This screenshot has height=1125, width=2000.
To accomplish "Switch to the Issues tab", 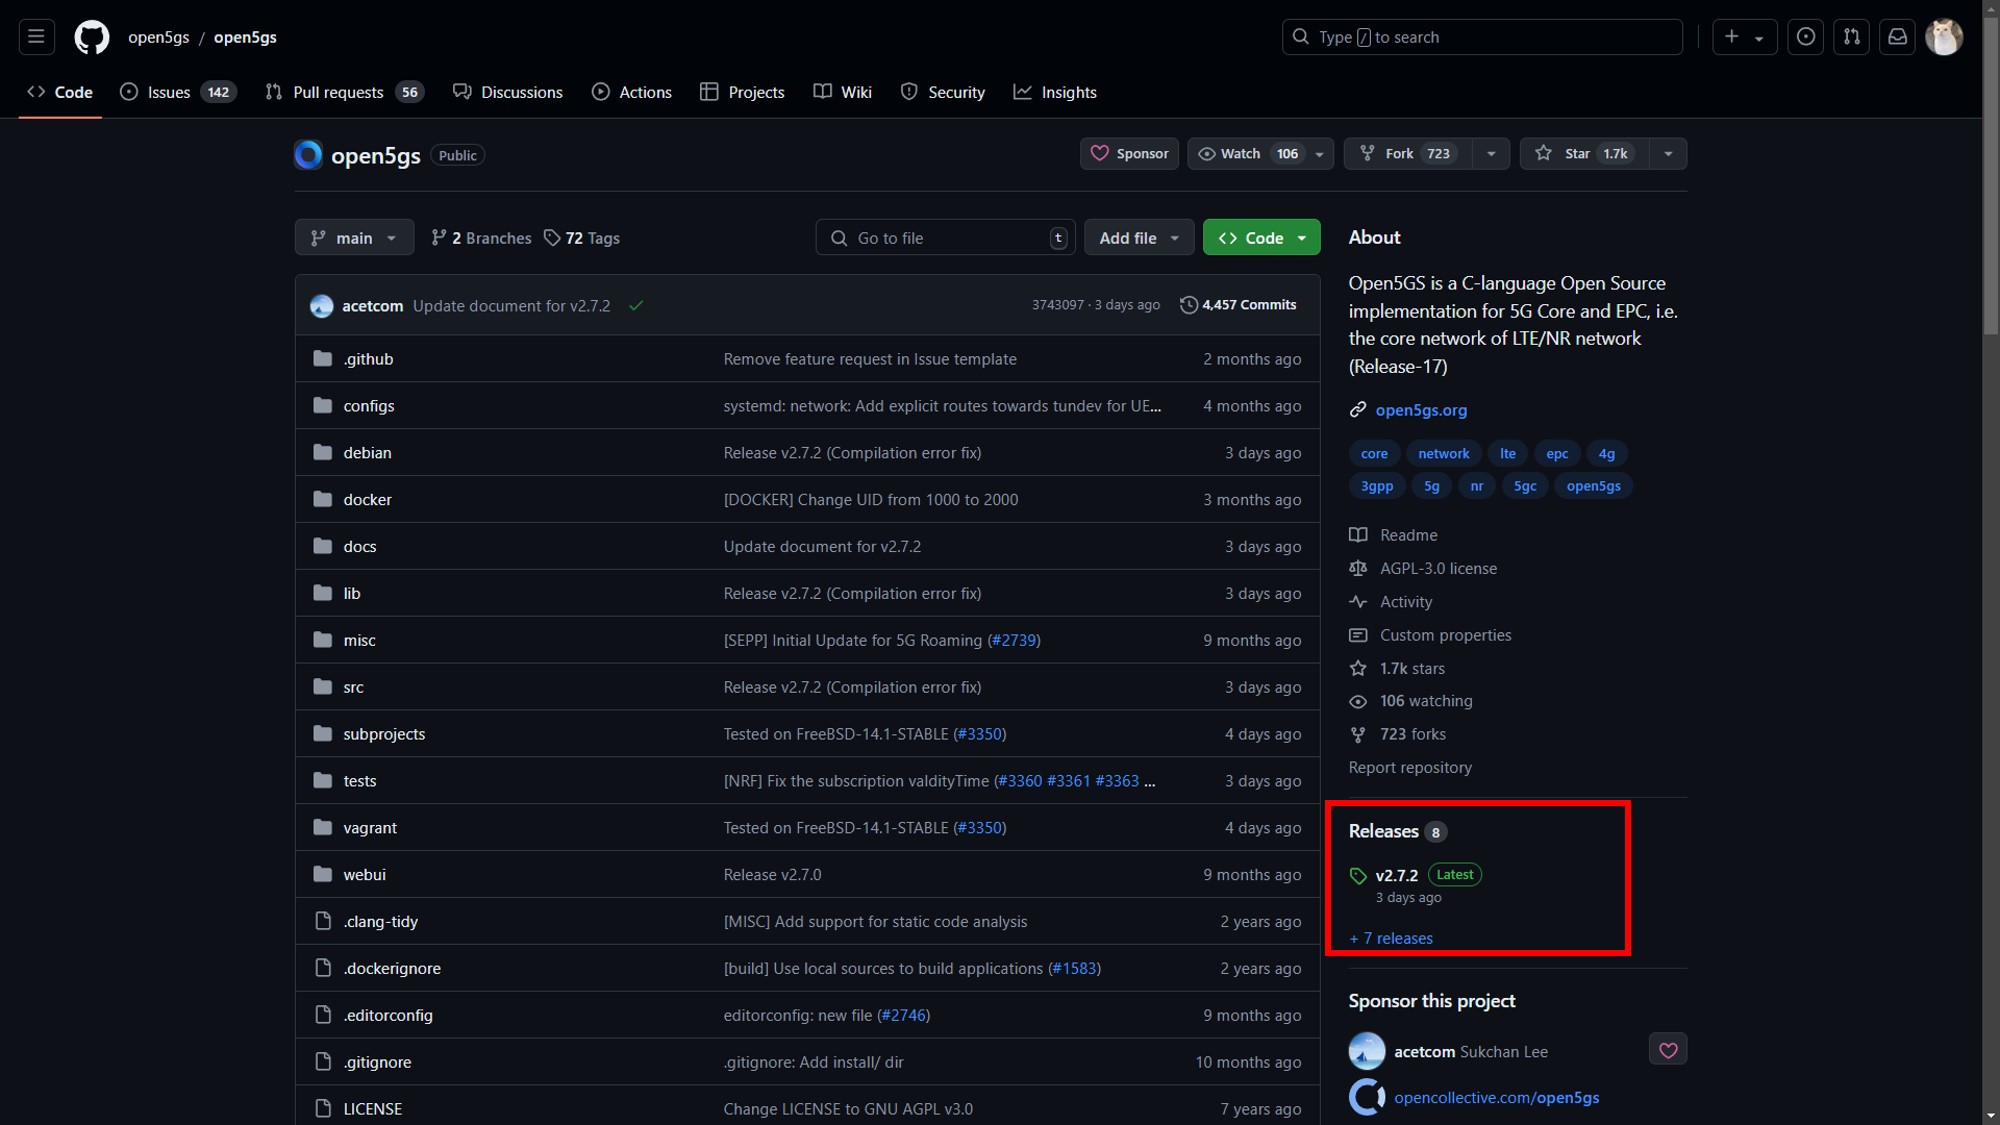I will (178, 92).
